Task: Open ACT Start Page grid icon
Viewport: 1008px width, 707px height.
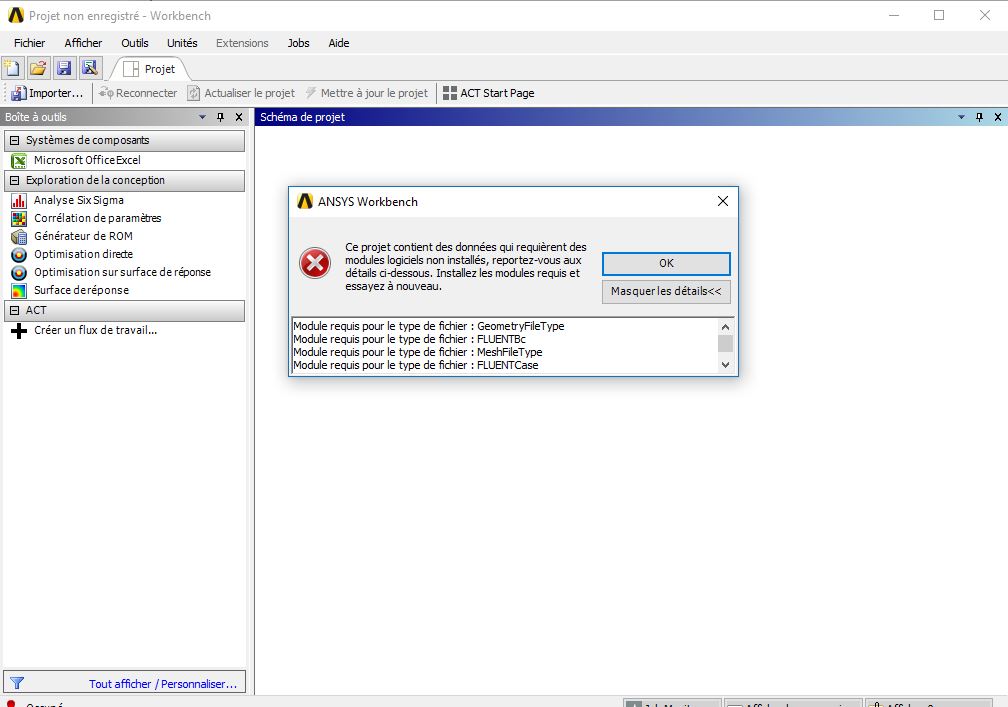Action: [x=450, y=93]
